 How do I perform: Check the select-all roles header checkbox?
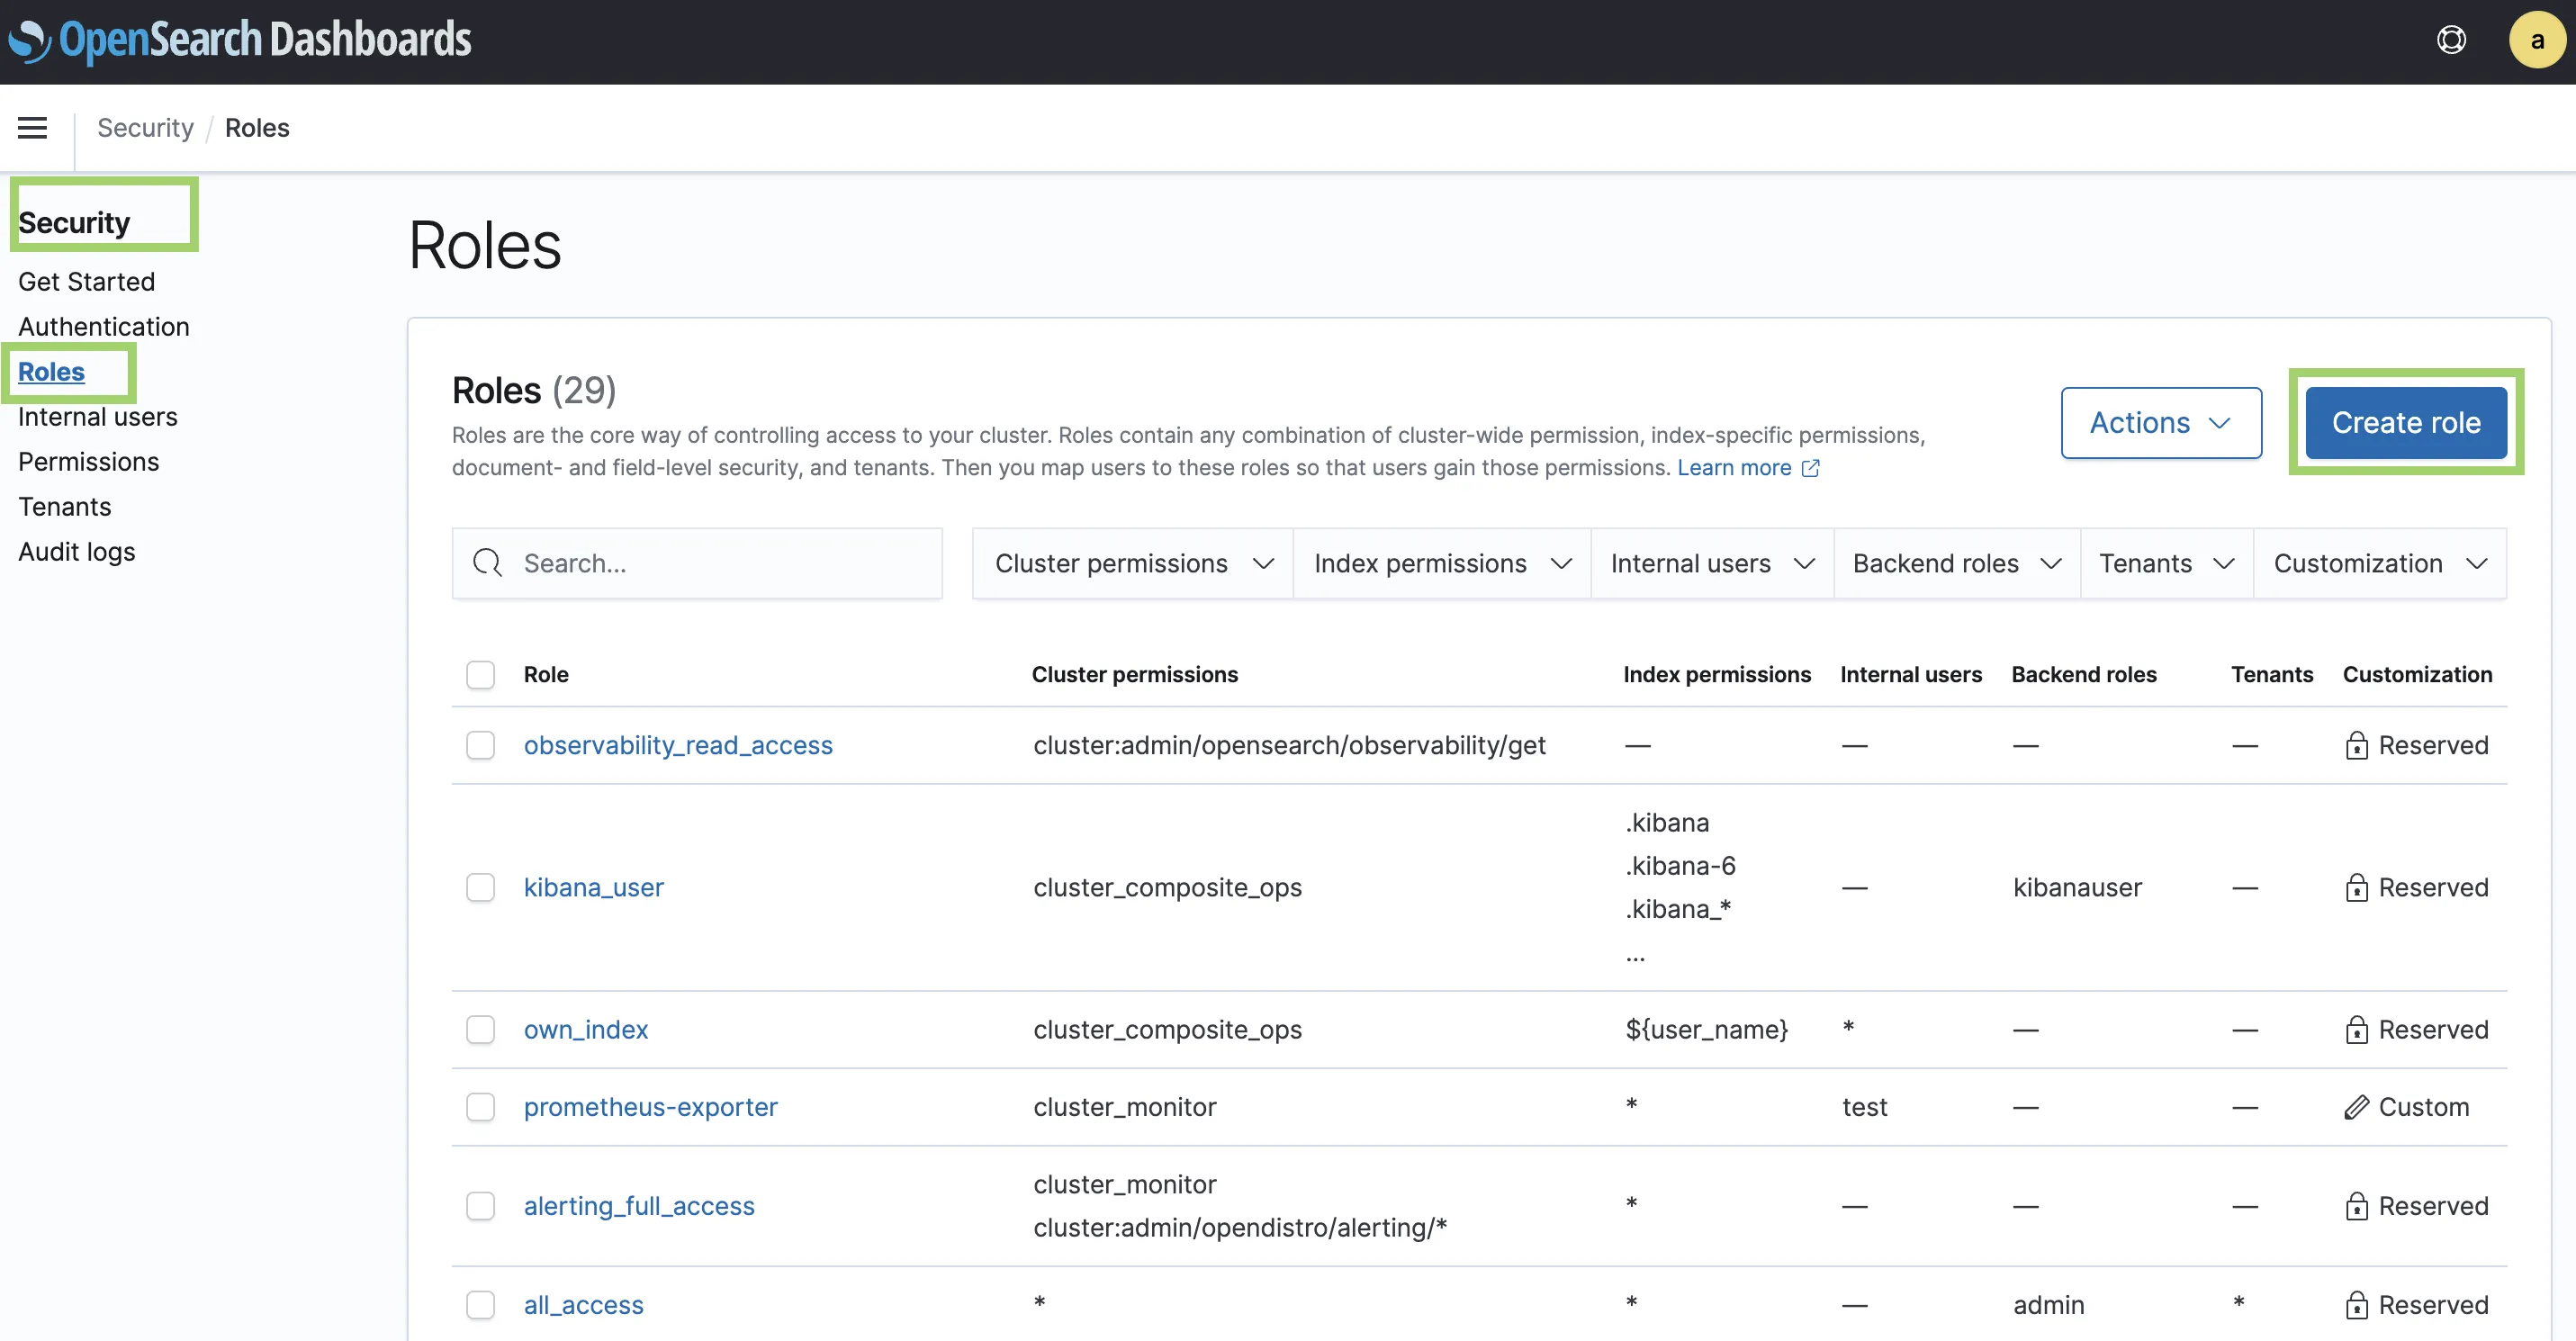coord(480,675)
